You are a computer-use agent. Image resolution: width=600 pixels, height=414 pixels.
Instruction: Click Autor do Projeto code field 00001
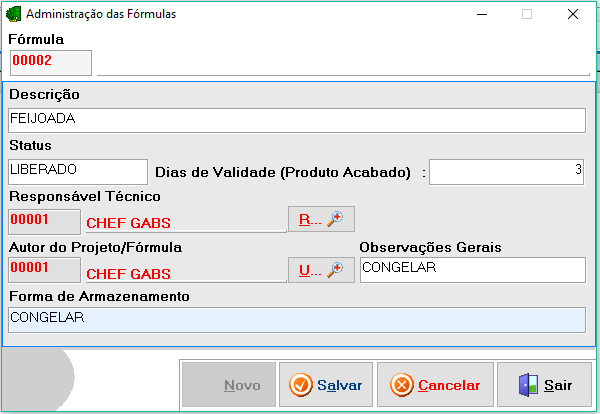(x=44, y=270)
